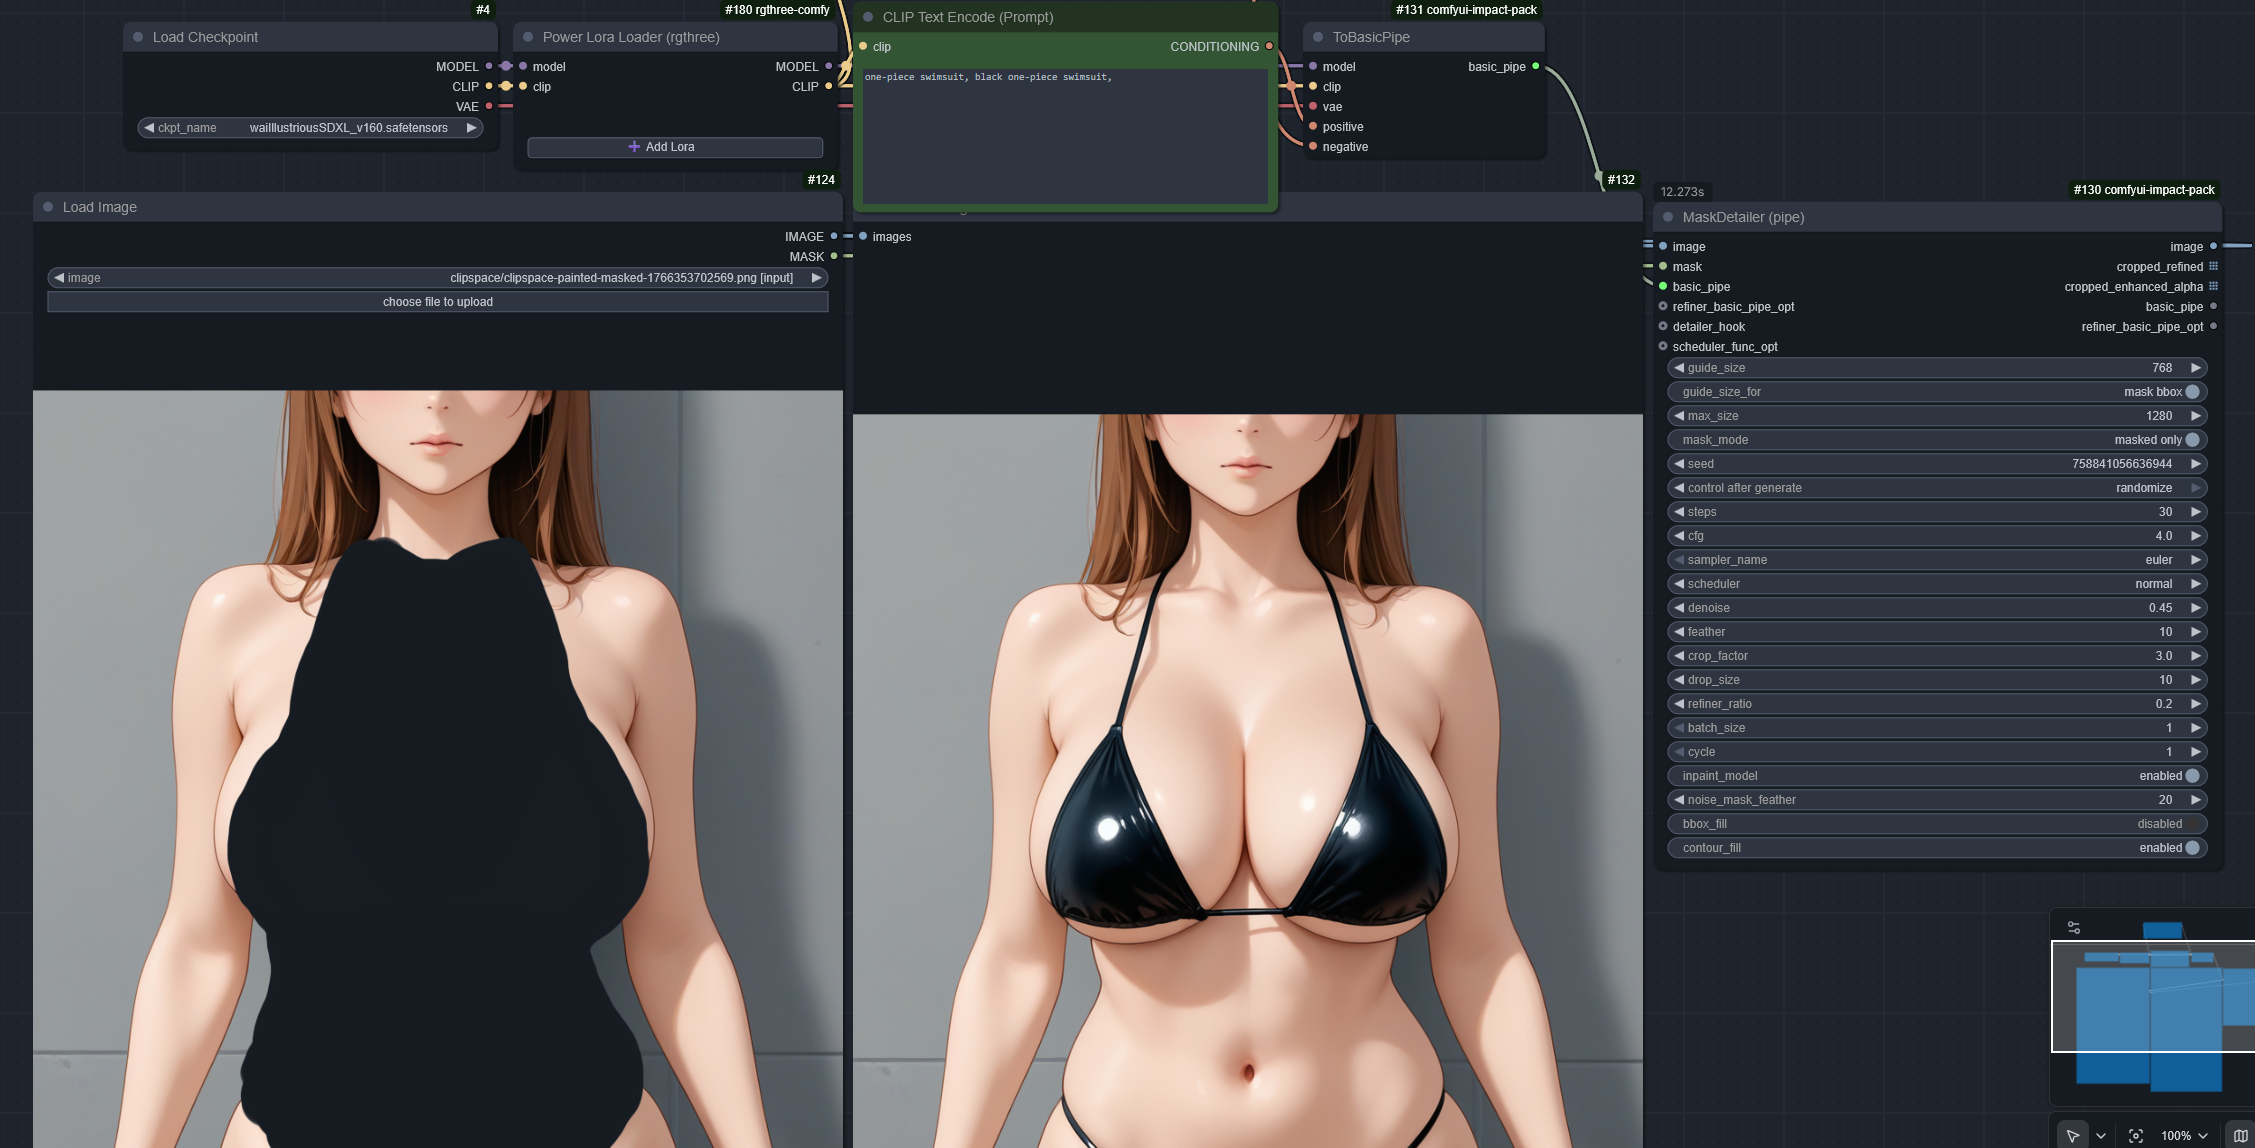Click the swimsuit prompt text area

(1065, 135)
